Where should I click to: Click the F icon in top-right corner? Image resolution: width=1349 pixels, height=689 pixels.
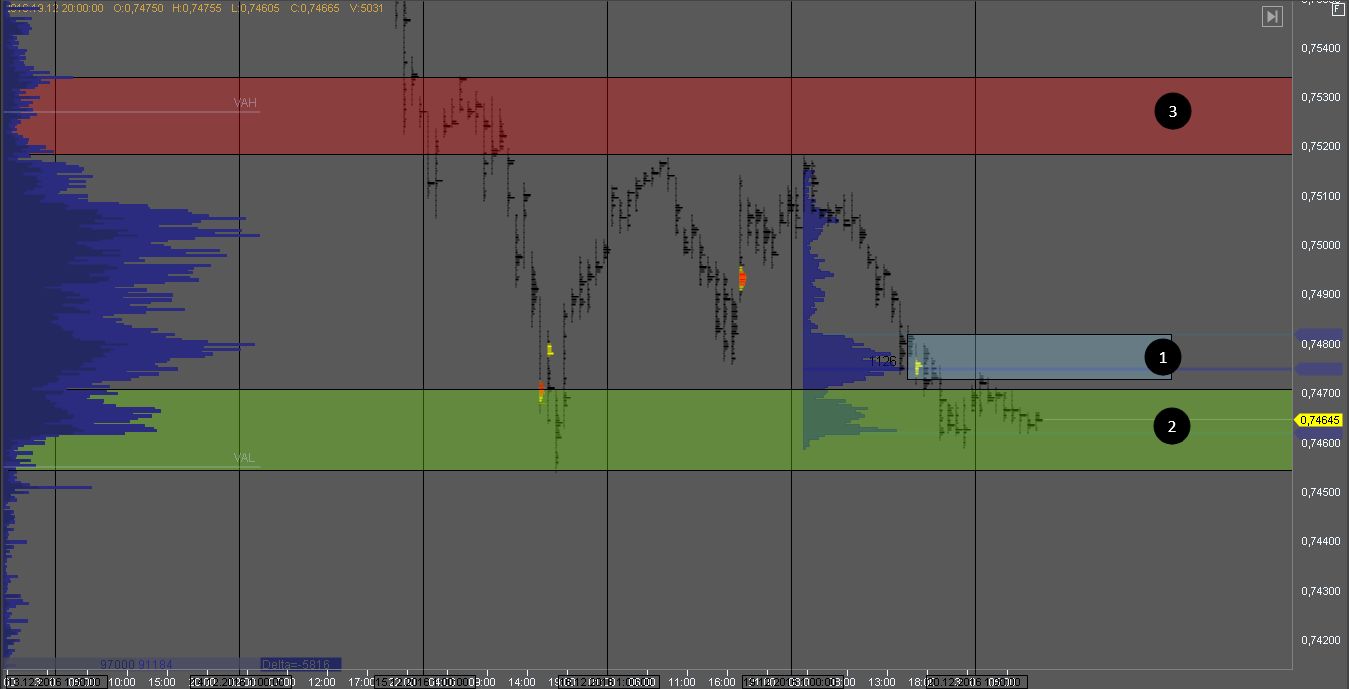coord(1338,8)
